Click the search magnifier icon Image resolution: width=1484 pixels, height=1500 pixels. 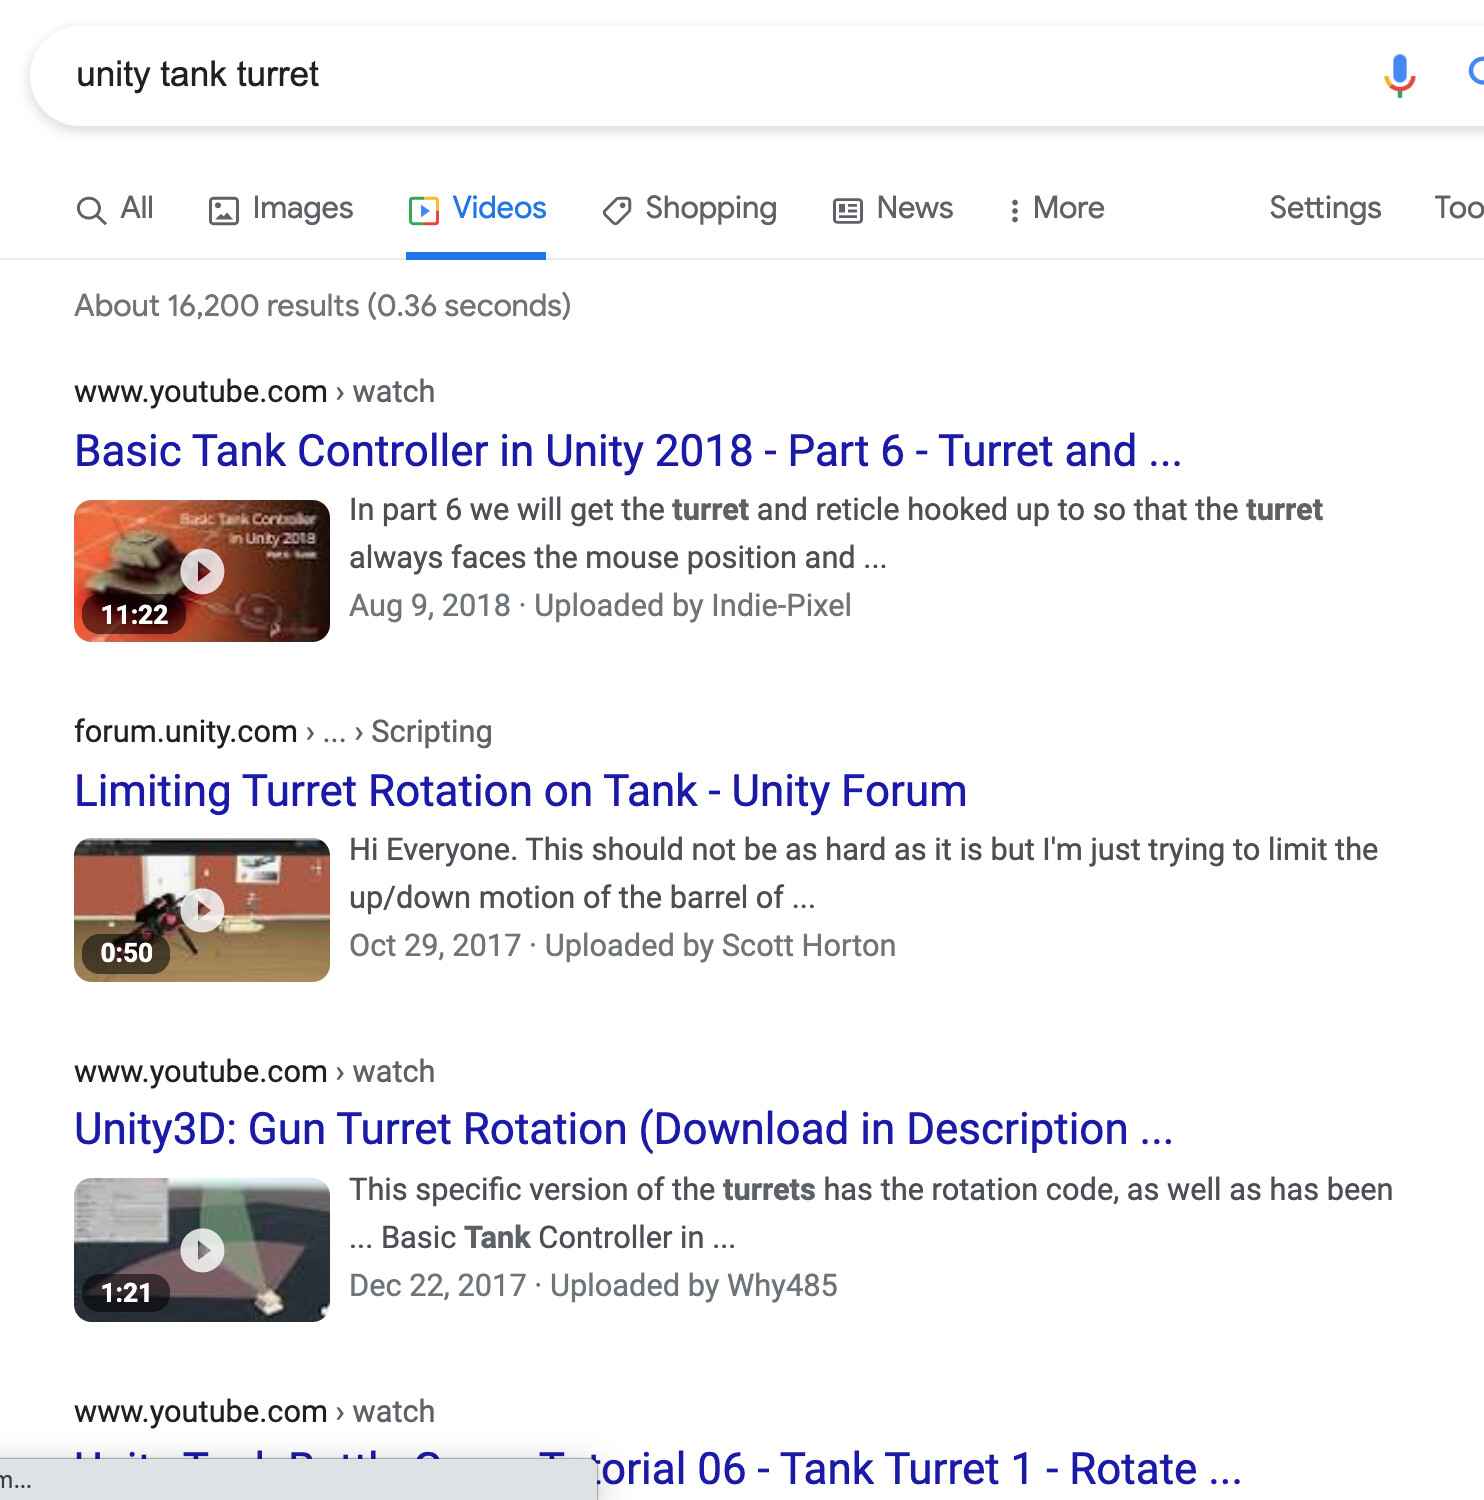click(x=1478, y=74)
